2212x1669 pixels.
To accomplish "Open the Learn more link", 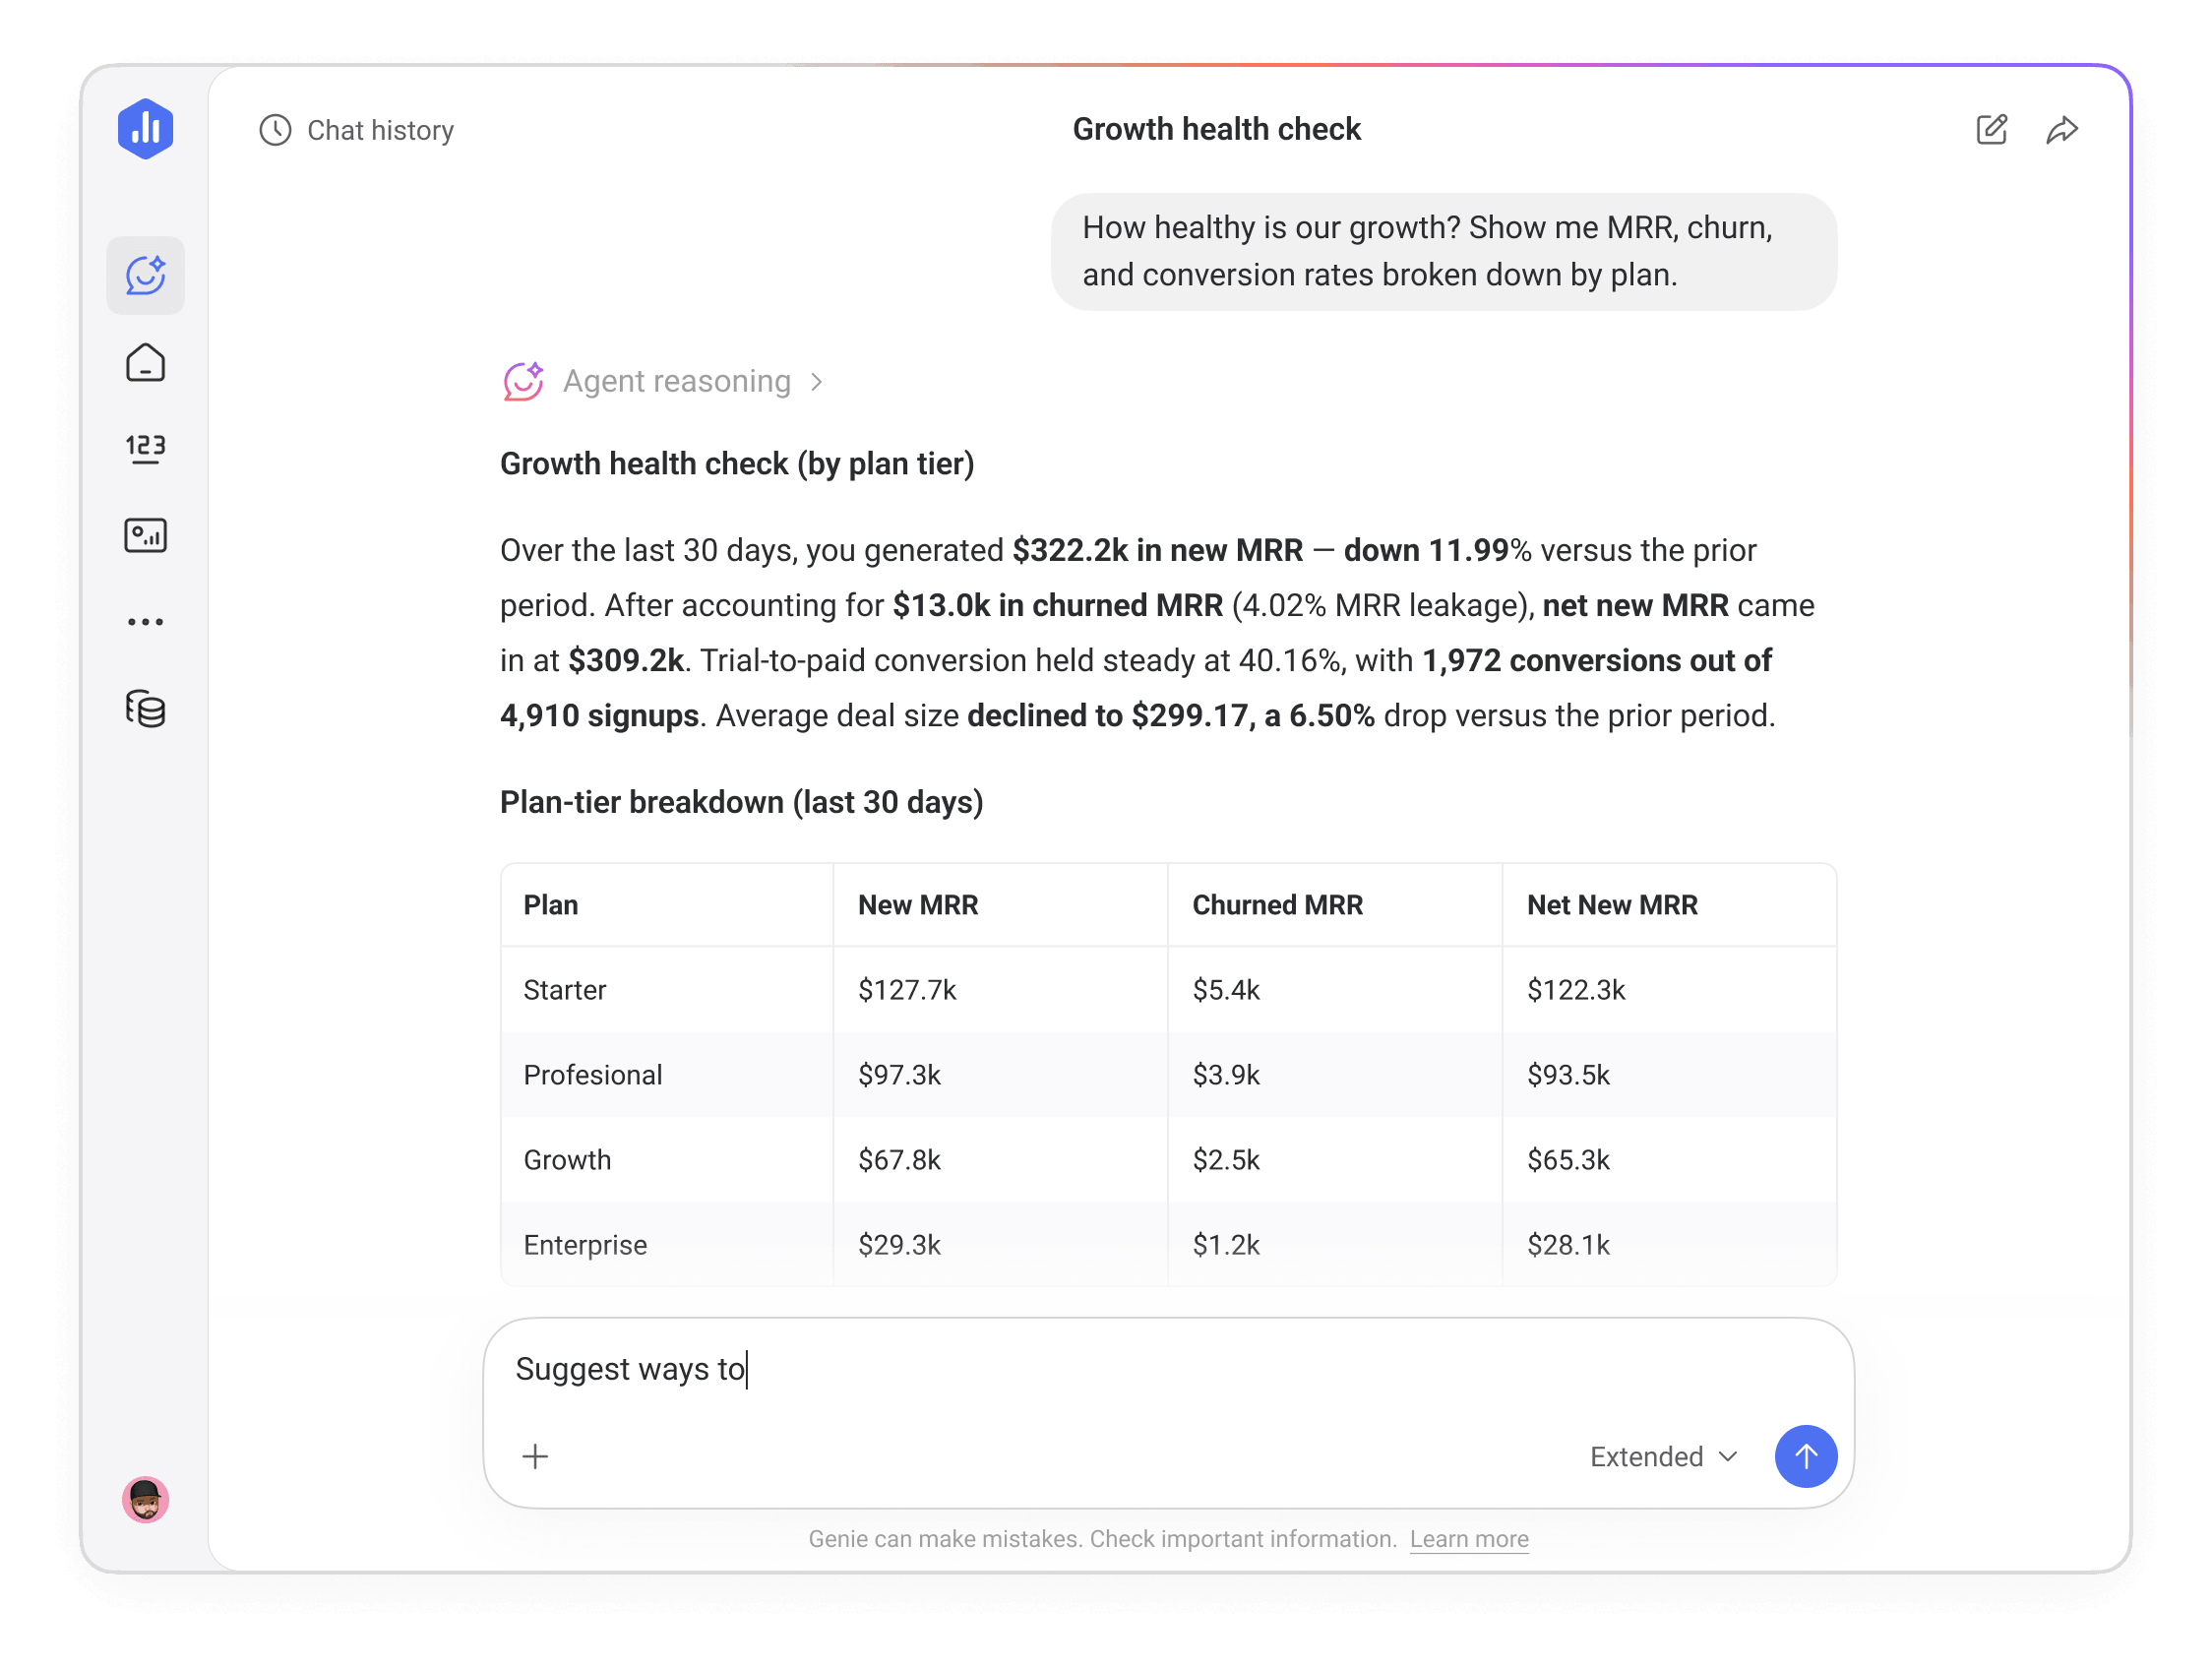I will pyautogui.click(x=1468, y=1539).
